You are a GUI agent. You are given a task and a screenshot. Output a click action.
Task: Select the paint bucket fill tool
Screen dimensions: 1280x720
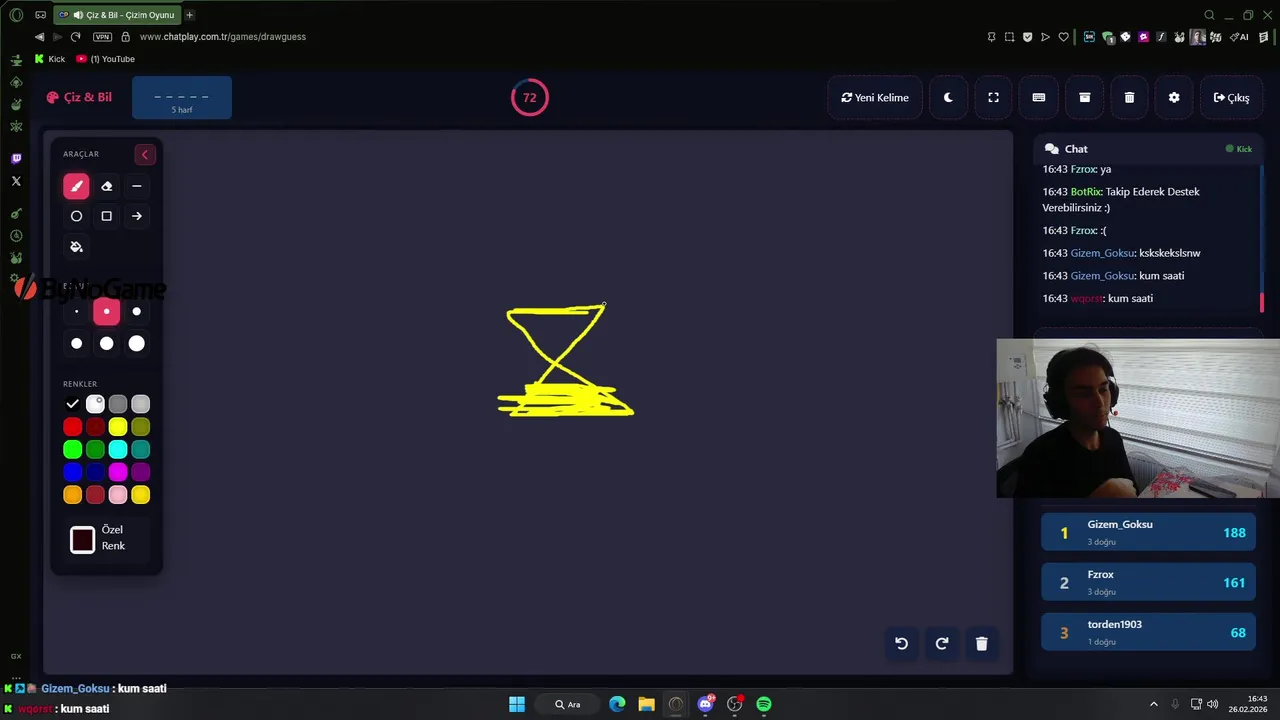[76, 247]
